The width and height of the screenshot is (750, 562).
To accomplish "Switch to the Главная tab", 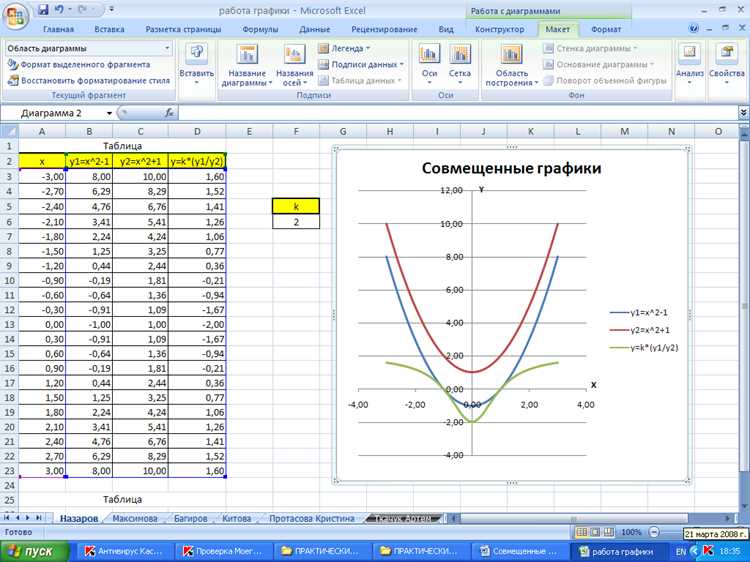I will pos(58,29).
